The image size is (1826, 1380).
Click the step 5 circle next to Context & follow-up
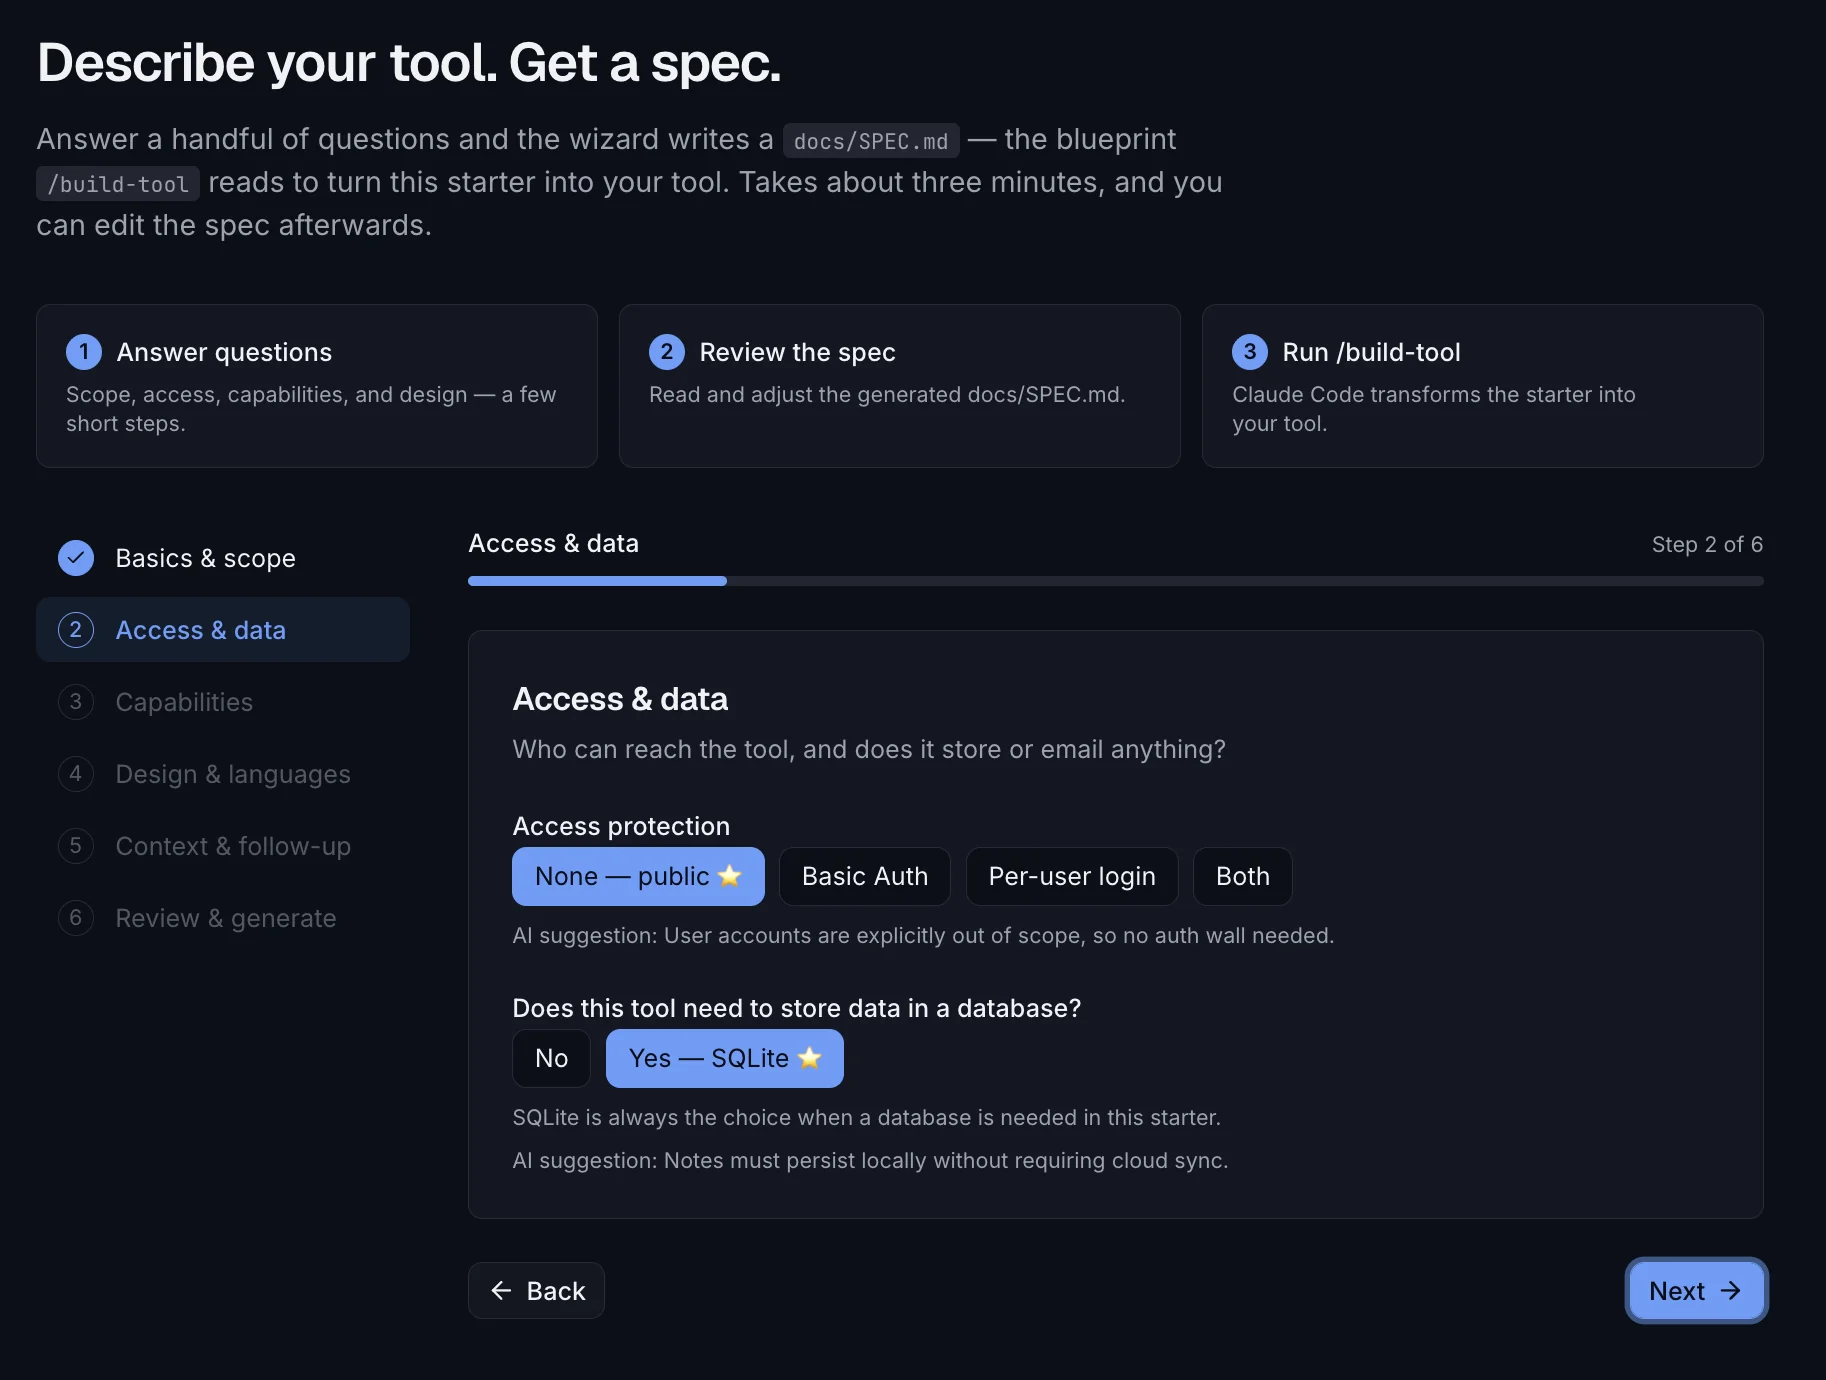pyautogui.click(x=76, y=846)
